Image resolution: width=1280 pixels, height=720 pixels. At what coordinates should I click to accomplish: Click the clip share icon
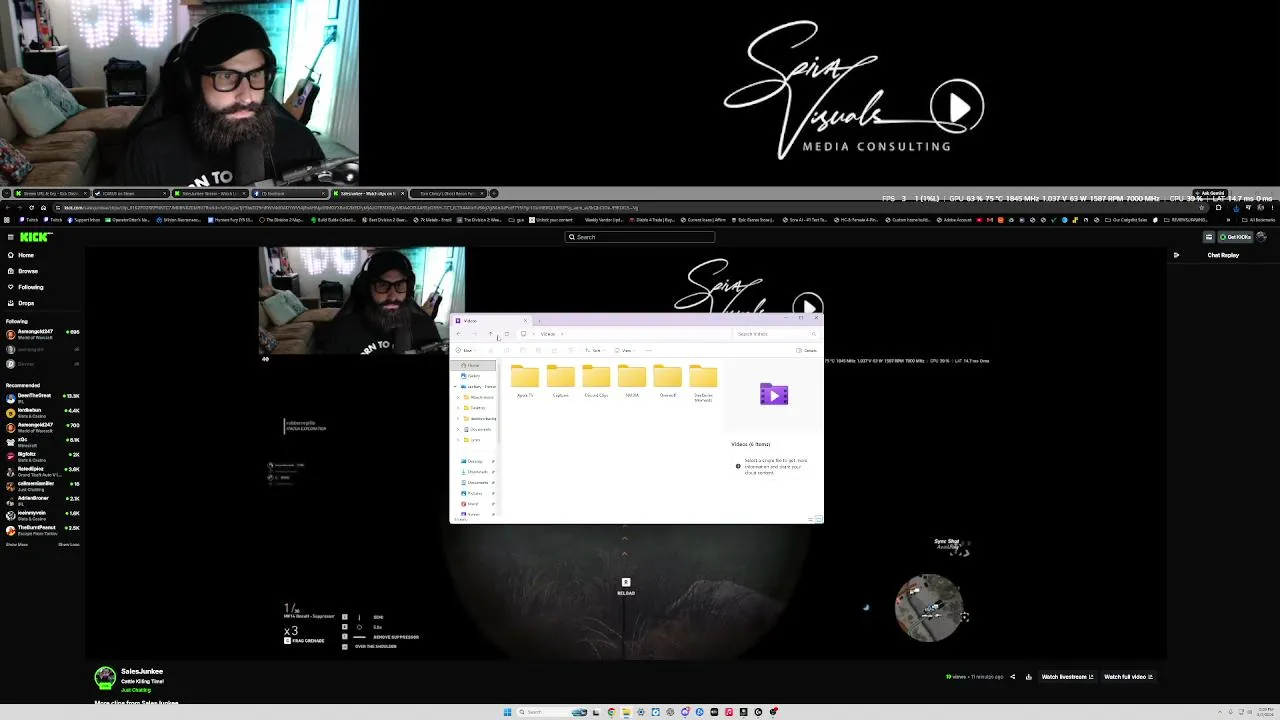tap(1012, 677)
